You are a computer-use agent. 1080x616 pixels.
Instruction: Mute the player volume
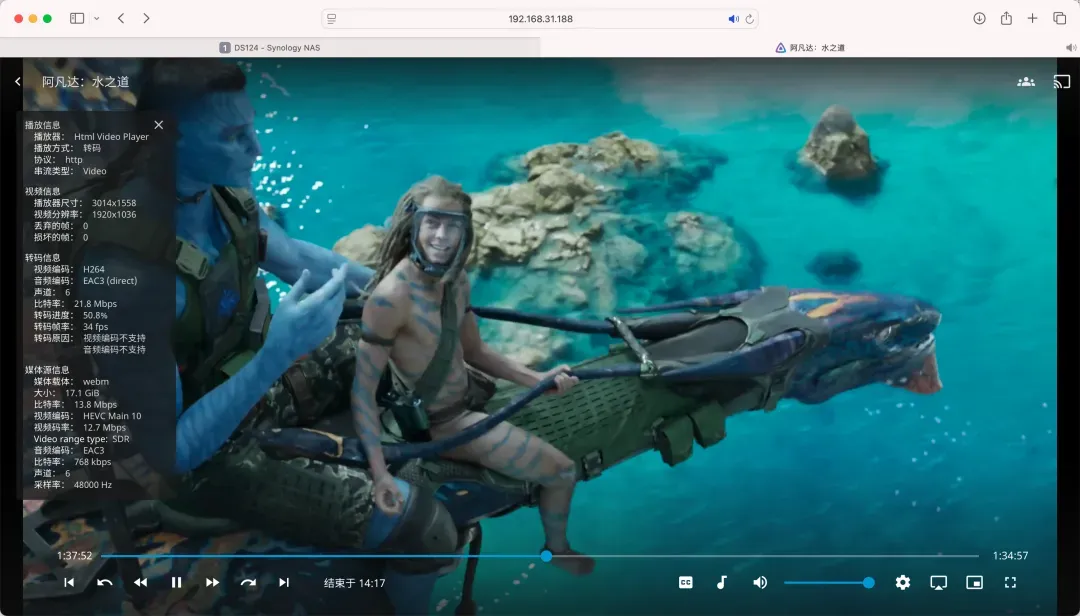pyautogui.click(x=760, y=582)
